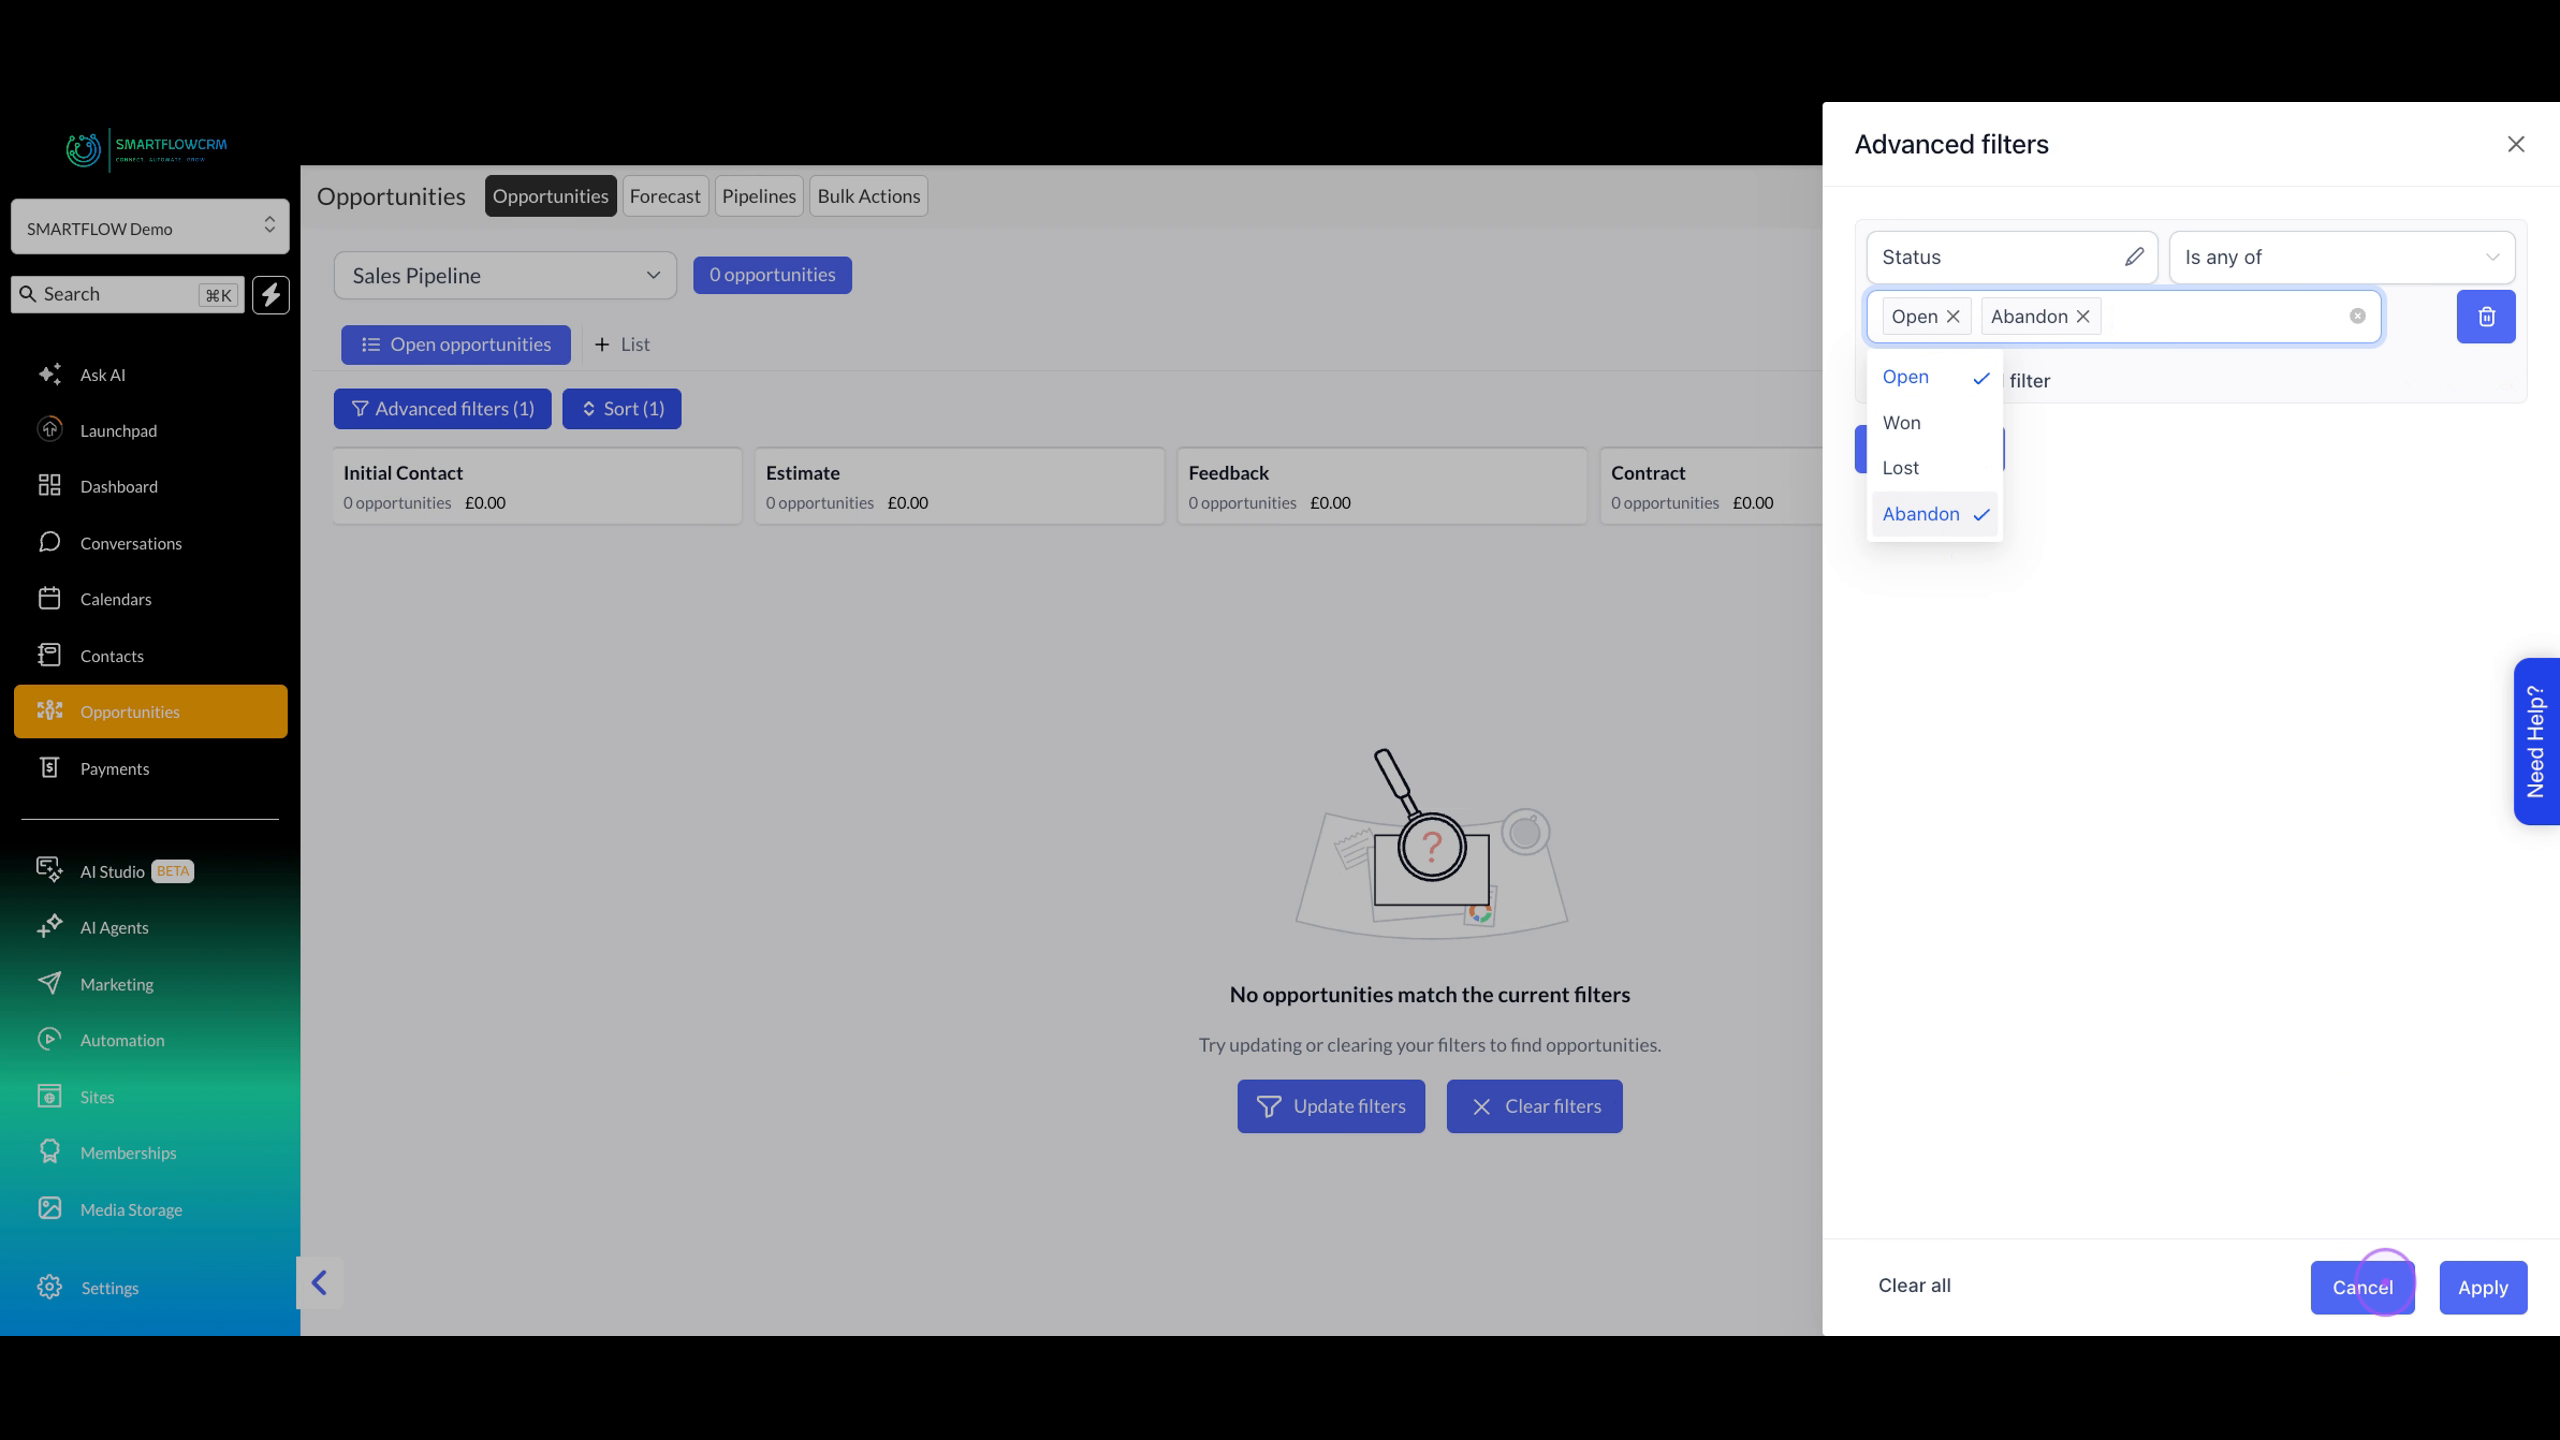Click Clear all in filters panel
This screenshot has height=1440, width=2560.
(x=1914, y=1286)
